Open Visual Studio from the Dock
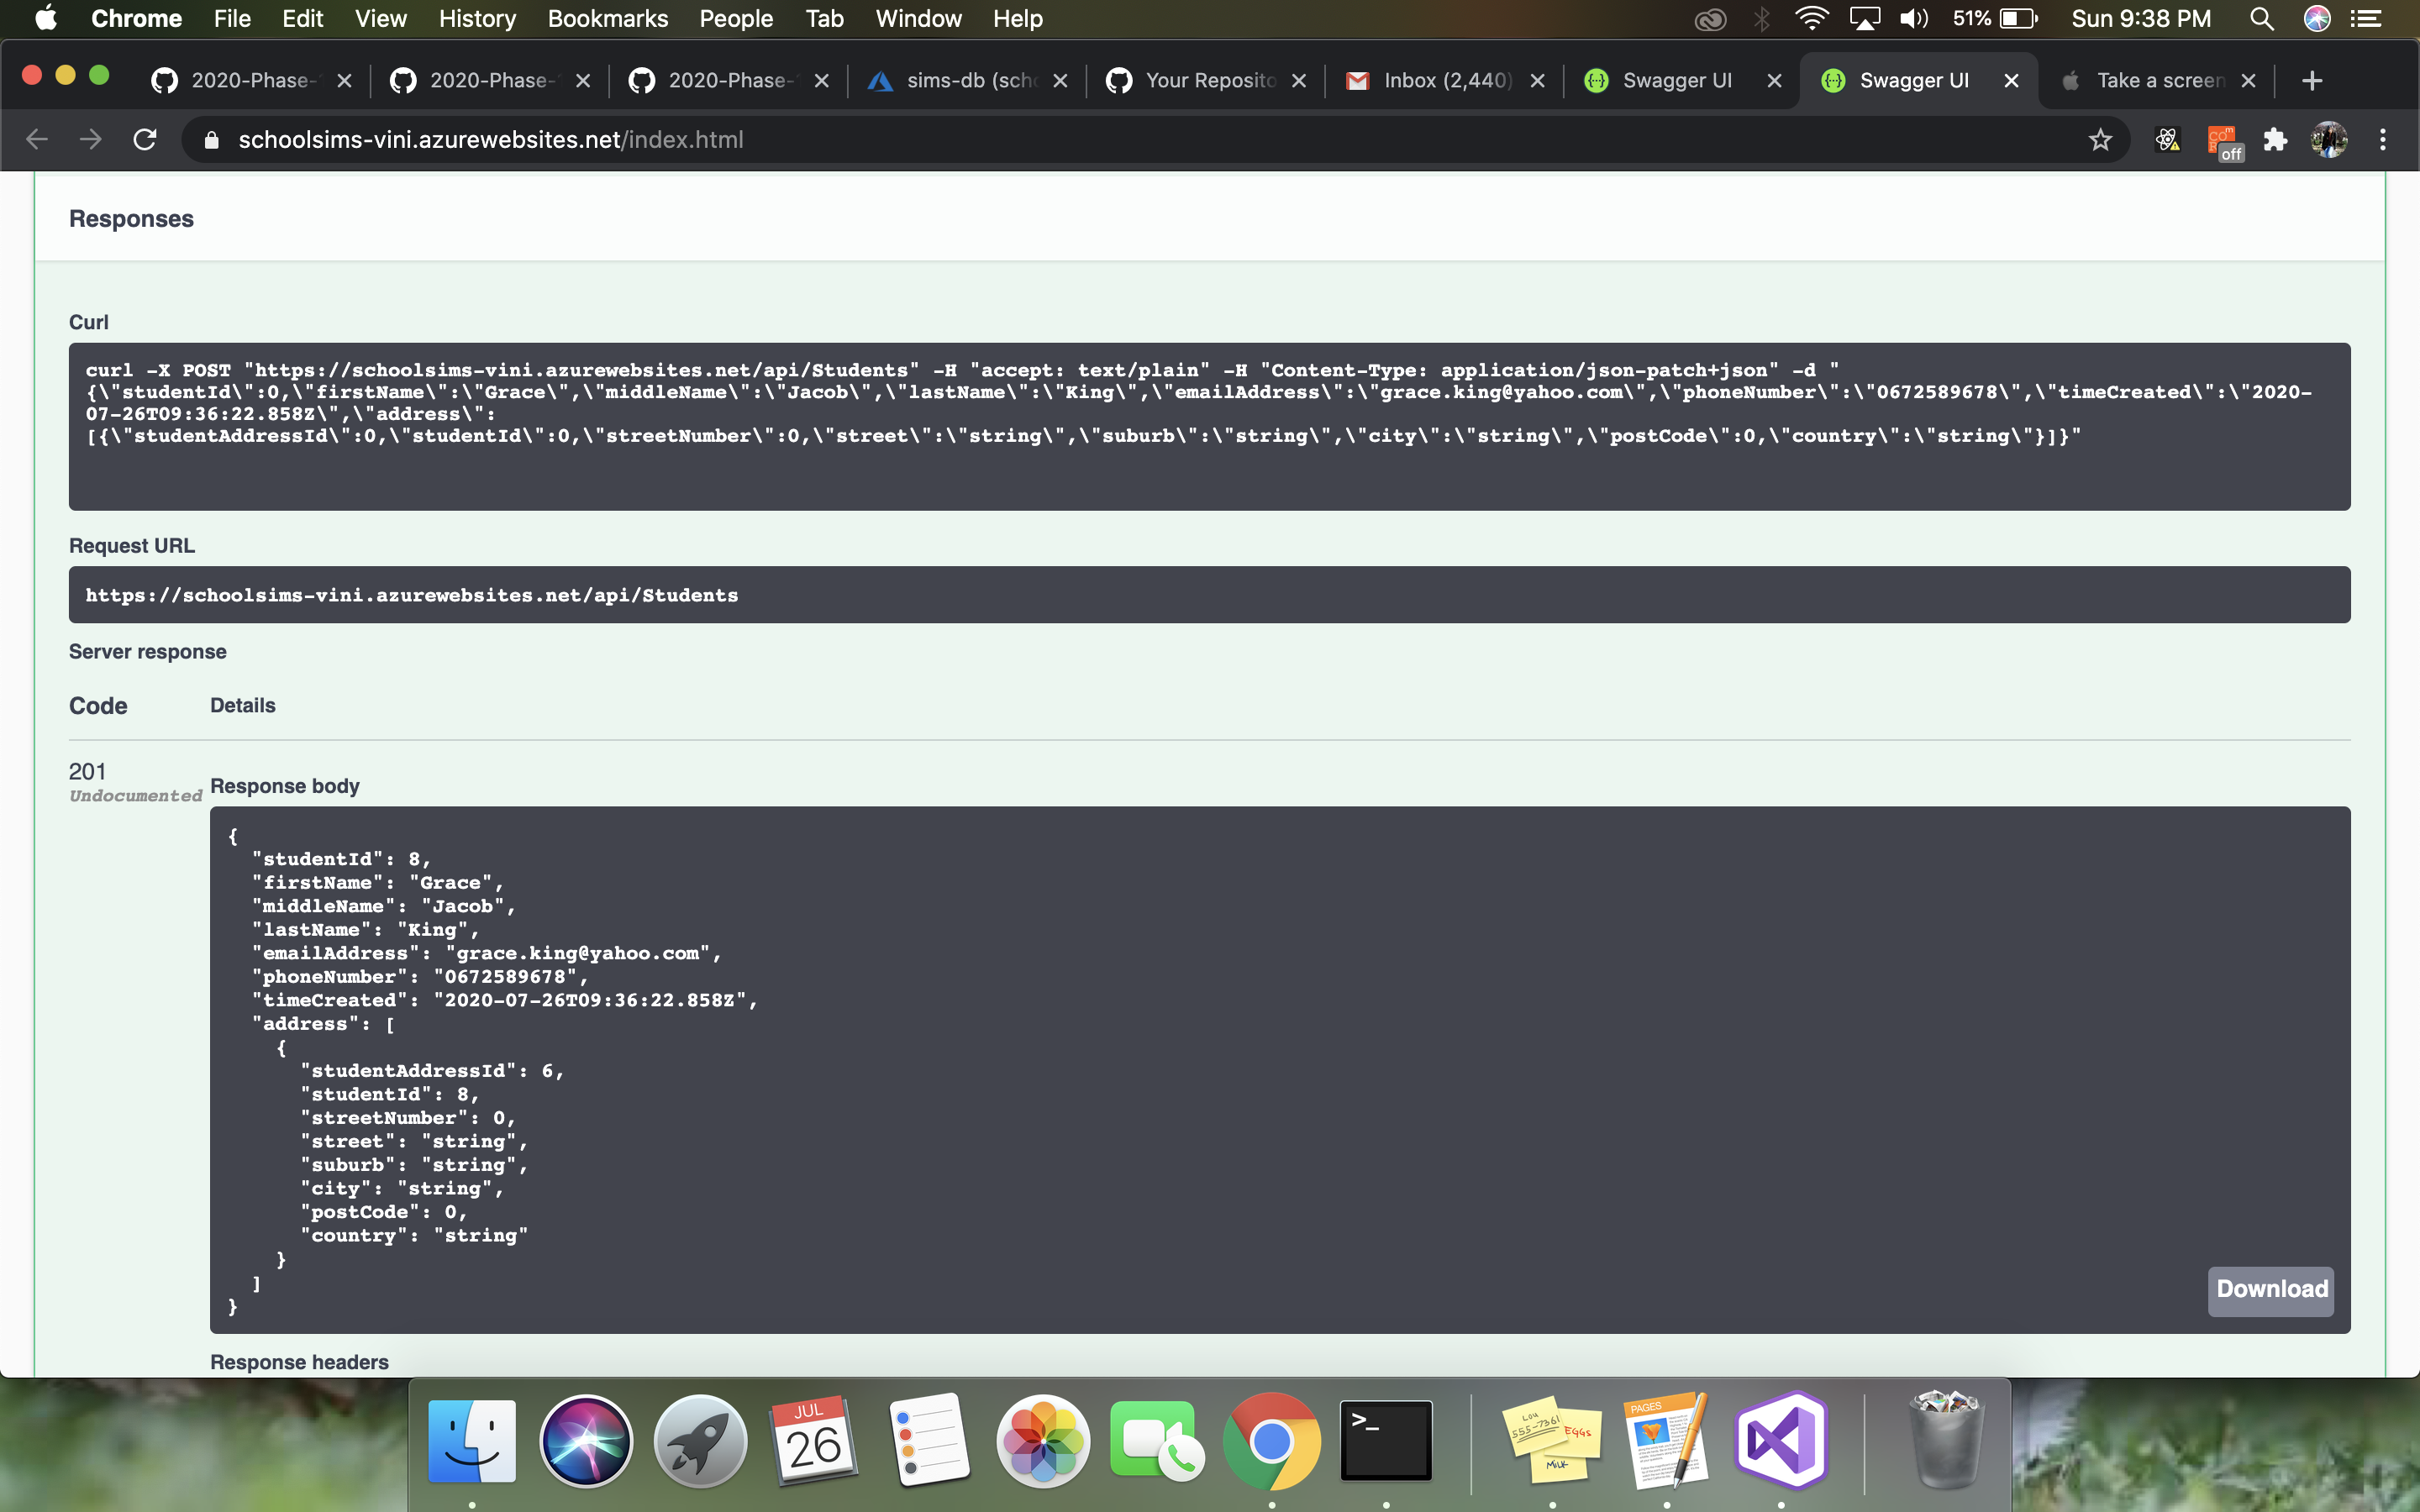The image size is (2420, 1512). pos(1781,1441)
